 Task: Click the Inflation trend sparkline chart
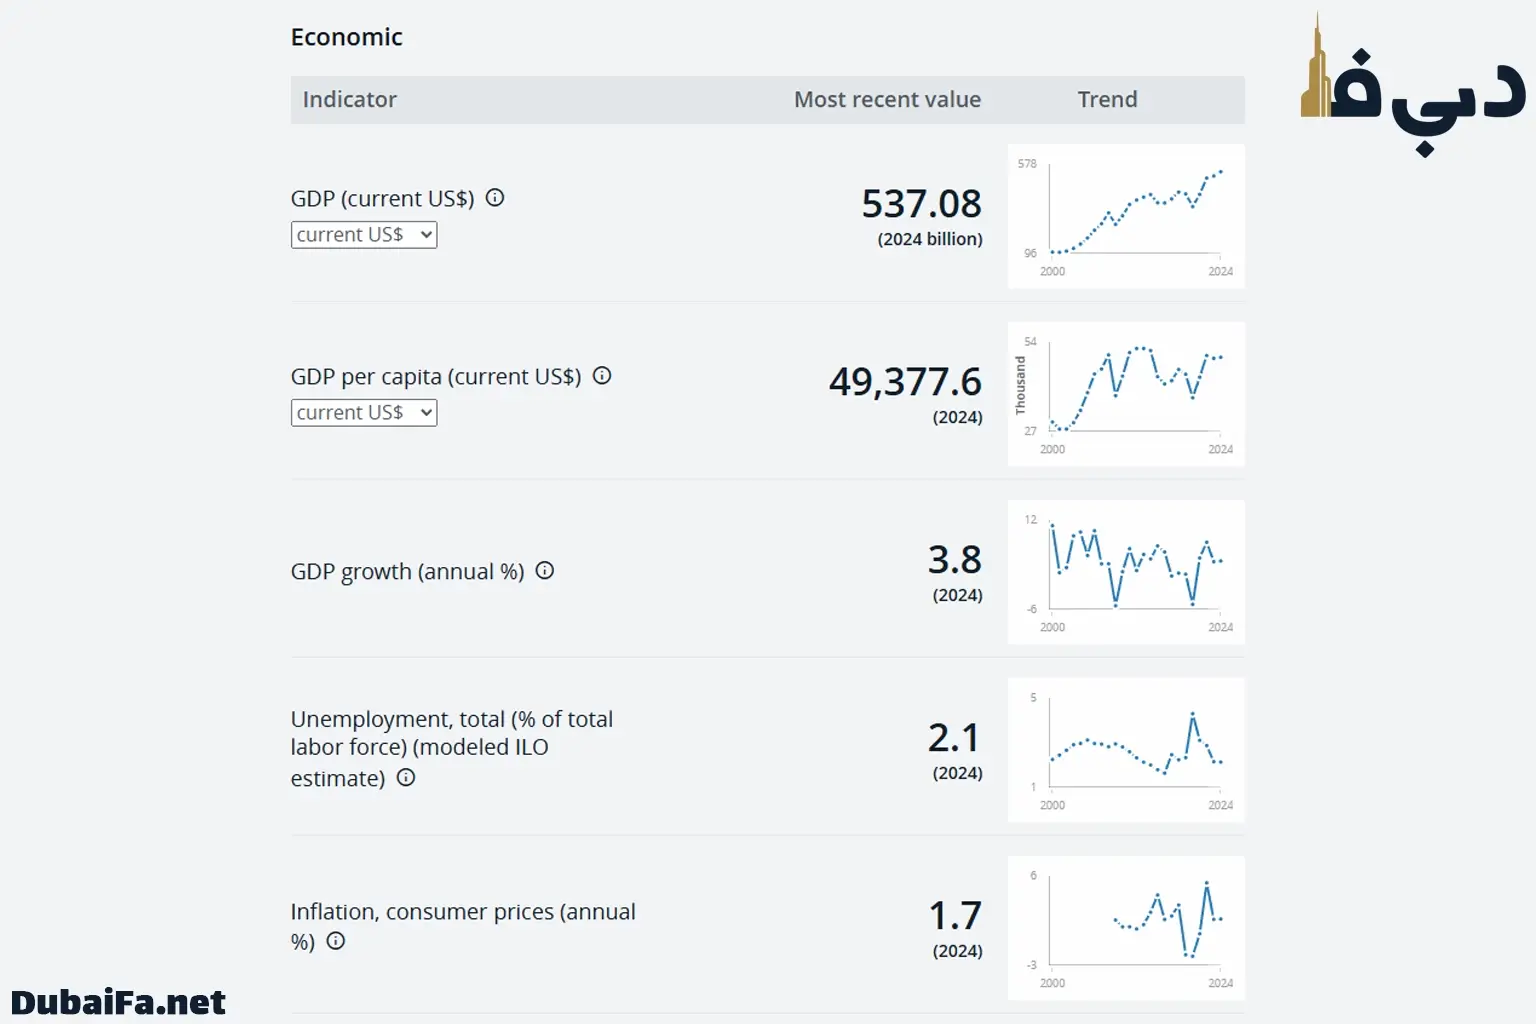1126,928
